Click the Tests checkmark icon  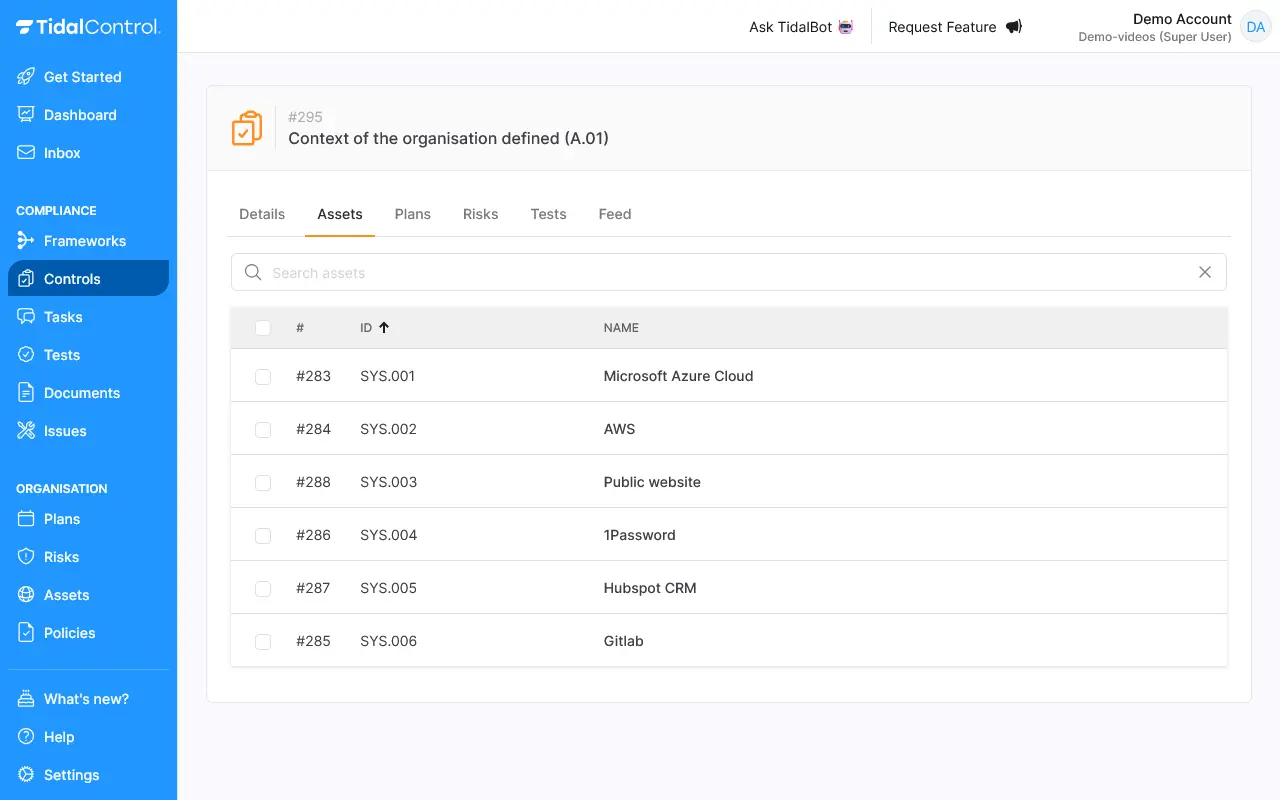pyautogui.click(x=26, y=355)
